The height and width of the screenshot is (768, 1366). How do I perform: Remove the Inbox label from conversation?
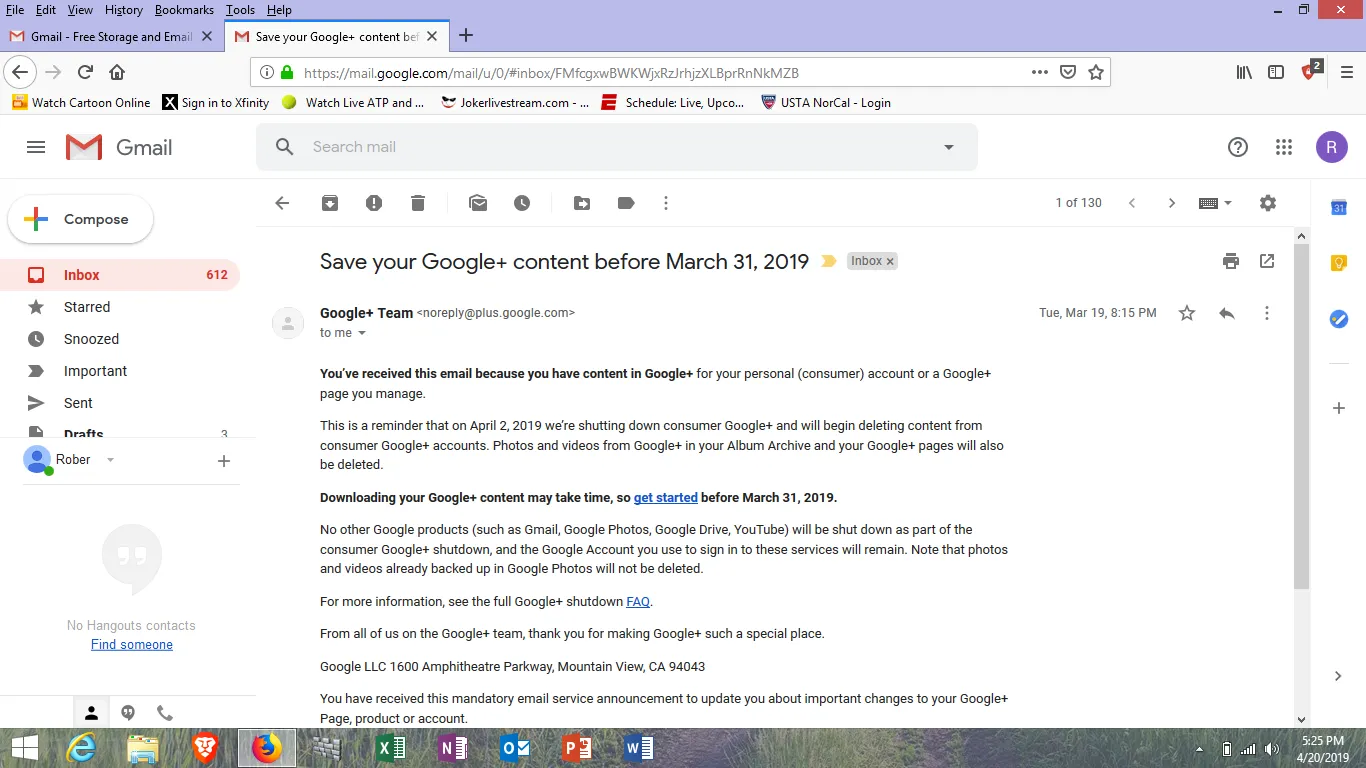[x=890, y=261]
